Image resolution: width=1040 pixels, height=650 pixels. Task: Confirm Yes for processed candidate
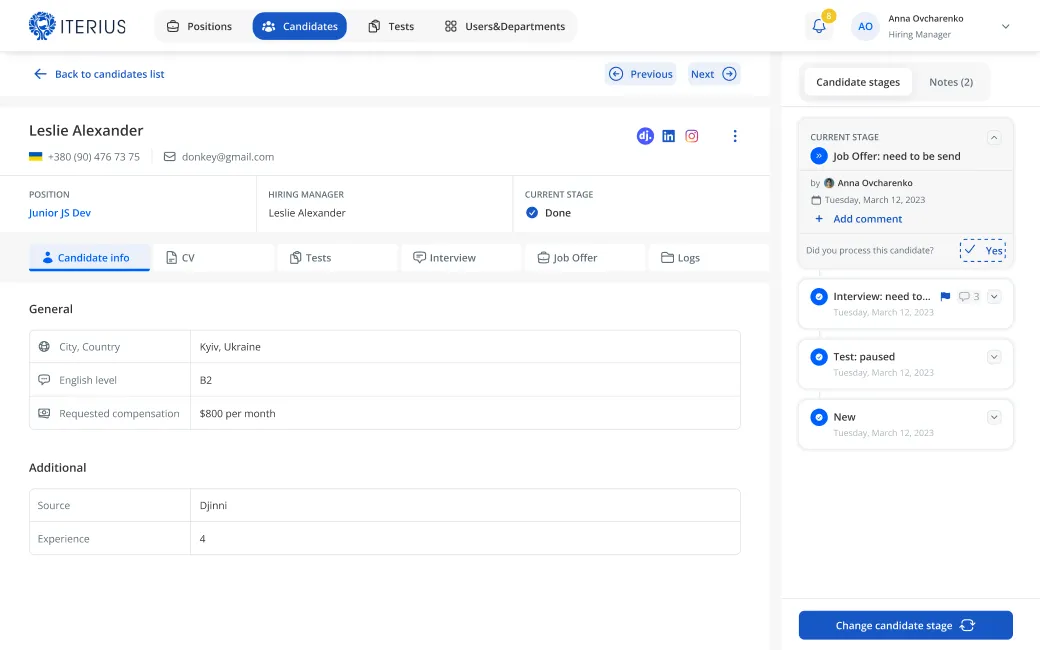click(982, 250)
